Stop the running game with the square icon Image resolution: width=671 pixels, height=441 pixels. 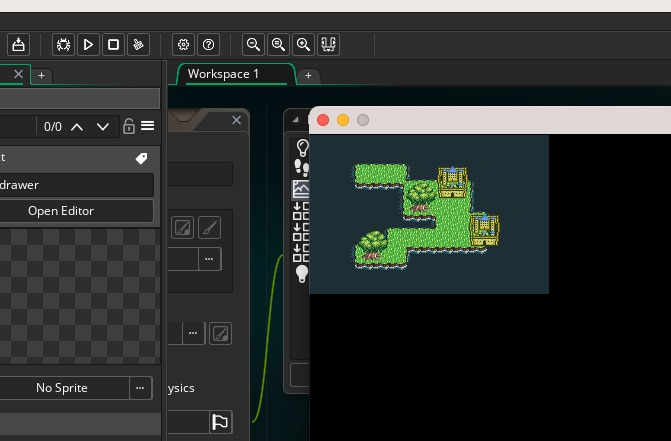point(113,44)
